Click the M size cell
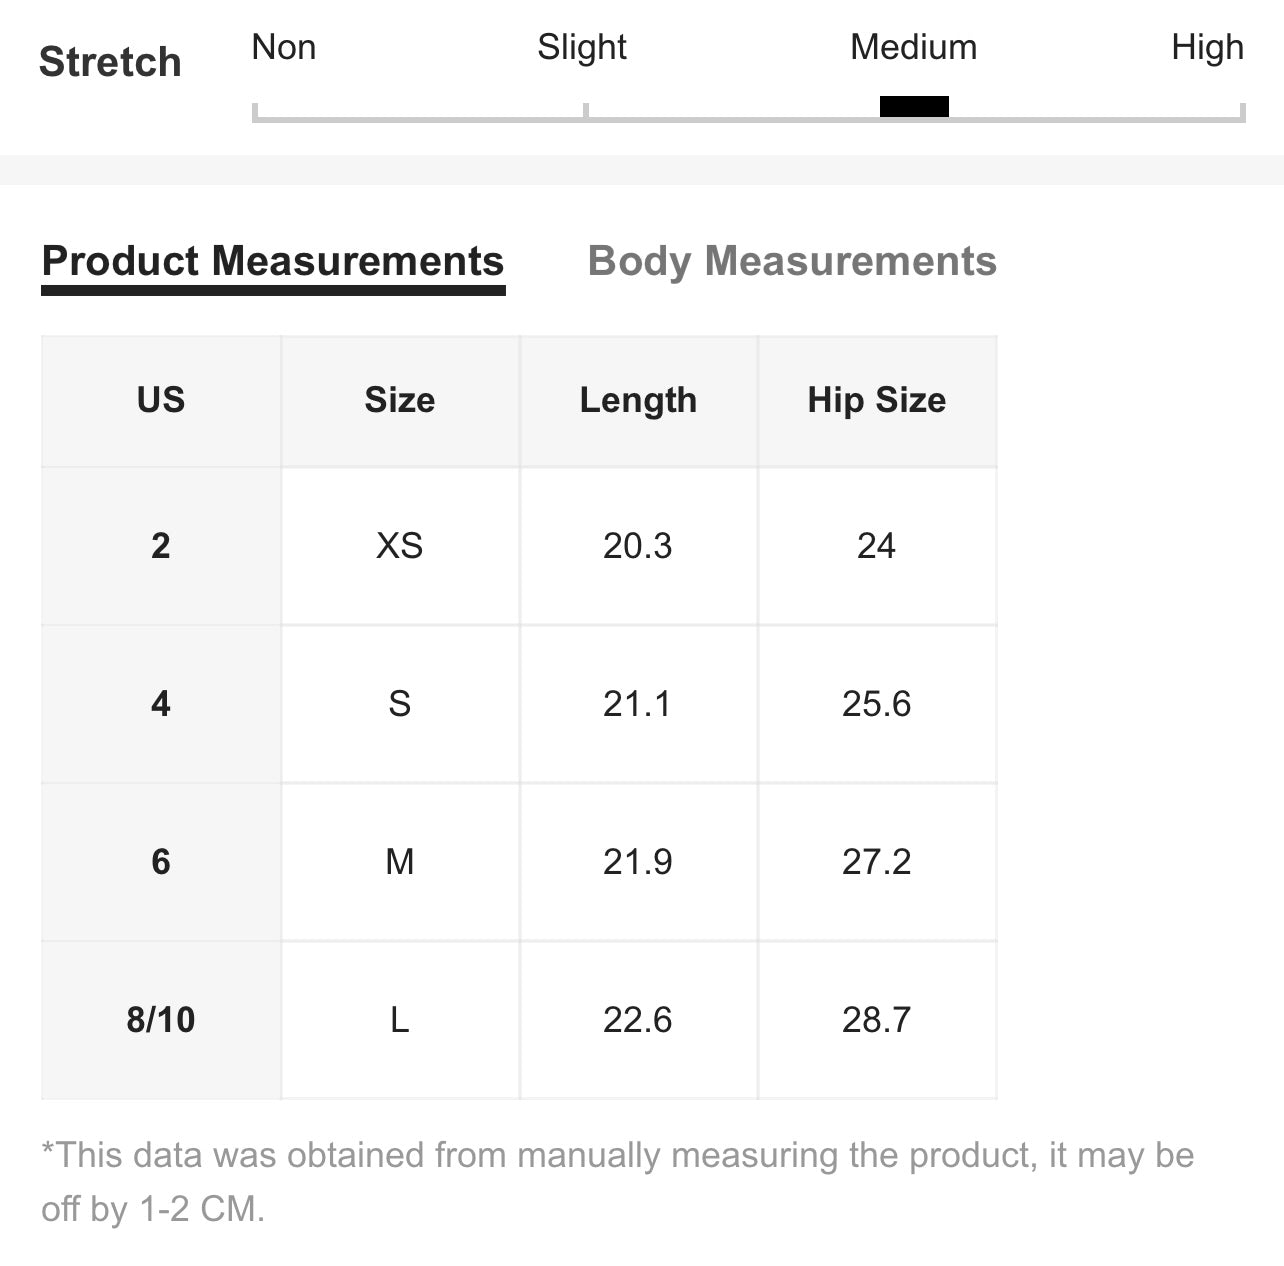 (400, 862)
